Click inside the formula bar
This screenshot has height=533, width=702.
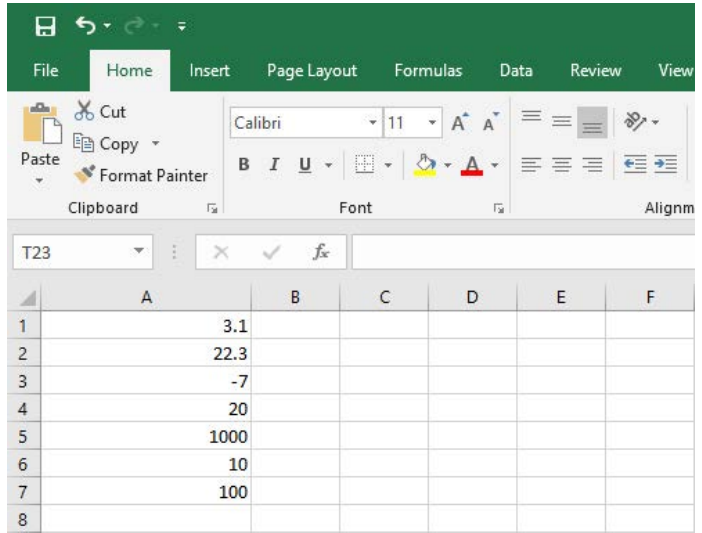click(x=523, y=252)
